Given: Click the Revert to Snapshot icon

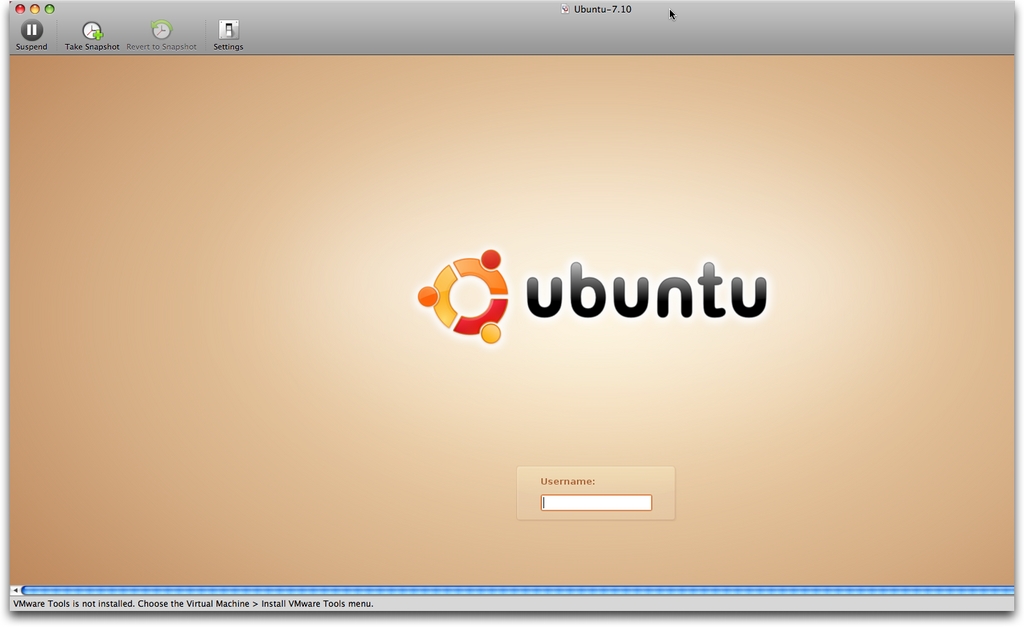Looking at the screenshot, I should point(161,31).
